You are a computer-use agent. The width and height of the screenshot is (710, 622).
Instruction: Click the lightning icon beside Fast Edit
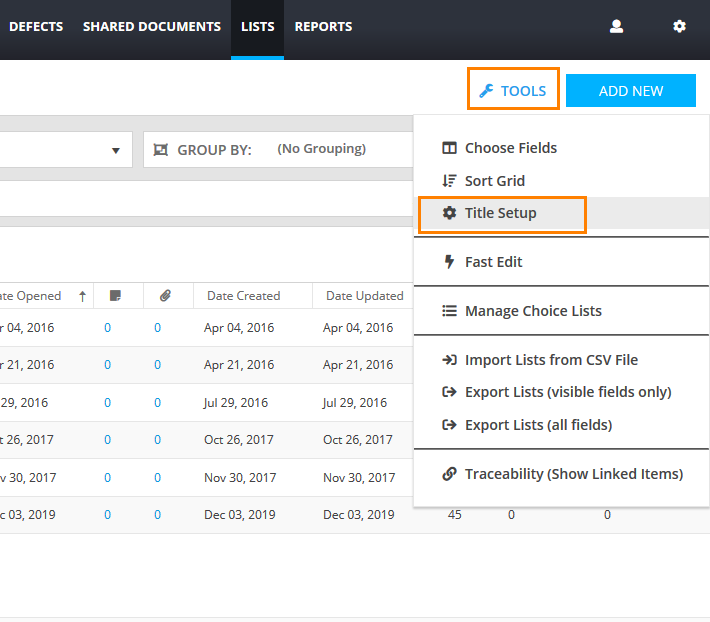(x=449, y=262)
